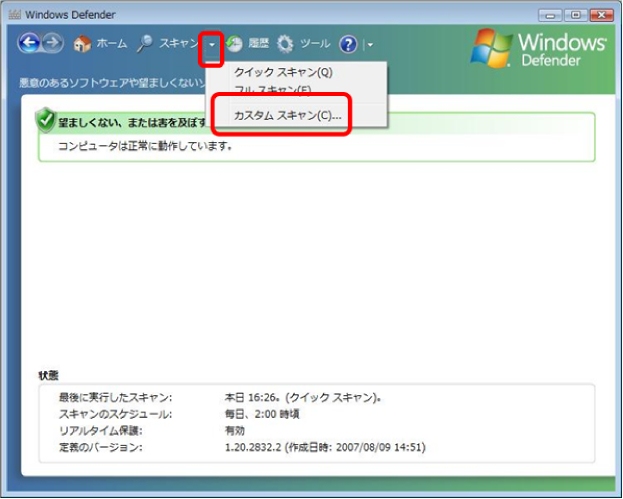Click the Scan magnifying glass icon
Screen dimensions: 623x499
click(x=145, y=44)
